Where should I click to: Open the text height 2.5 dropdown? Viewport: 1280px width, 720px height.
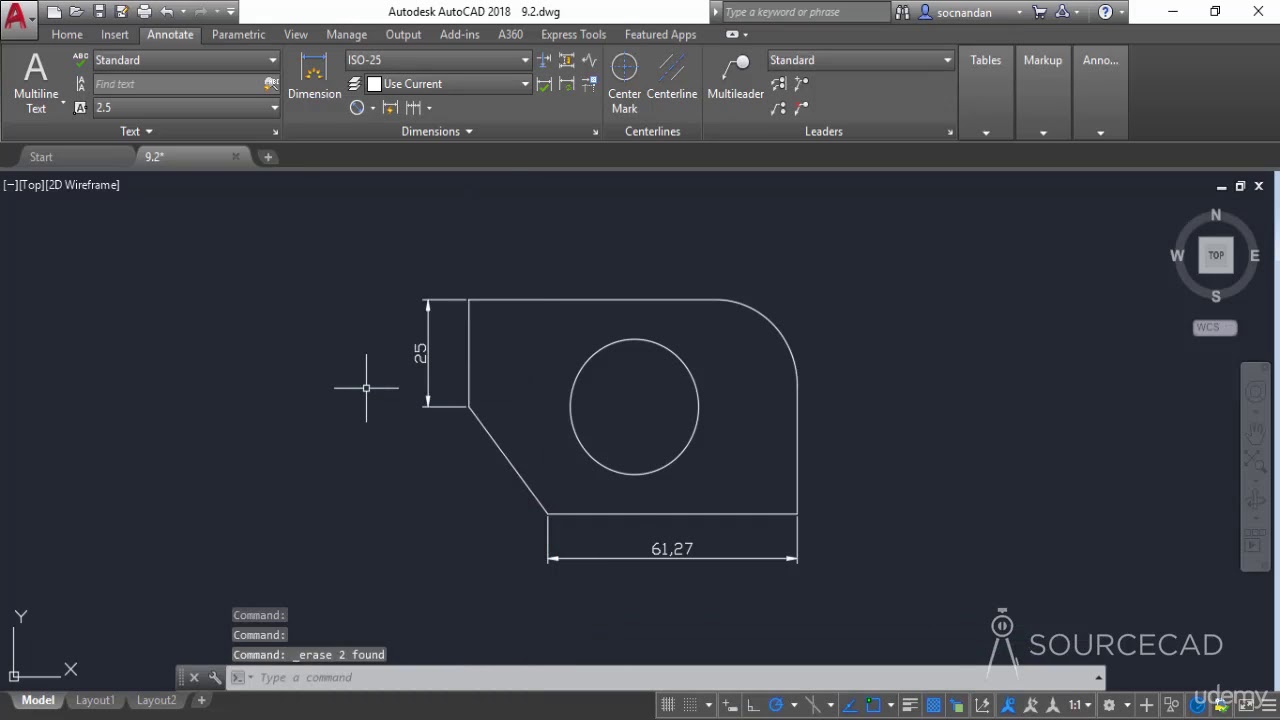(x=274, y=108)
